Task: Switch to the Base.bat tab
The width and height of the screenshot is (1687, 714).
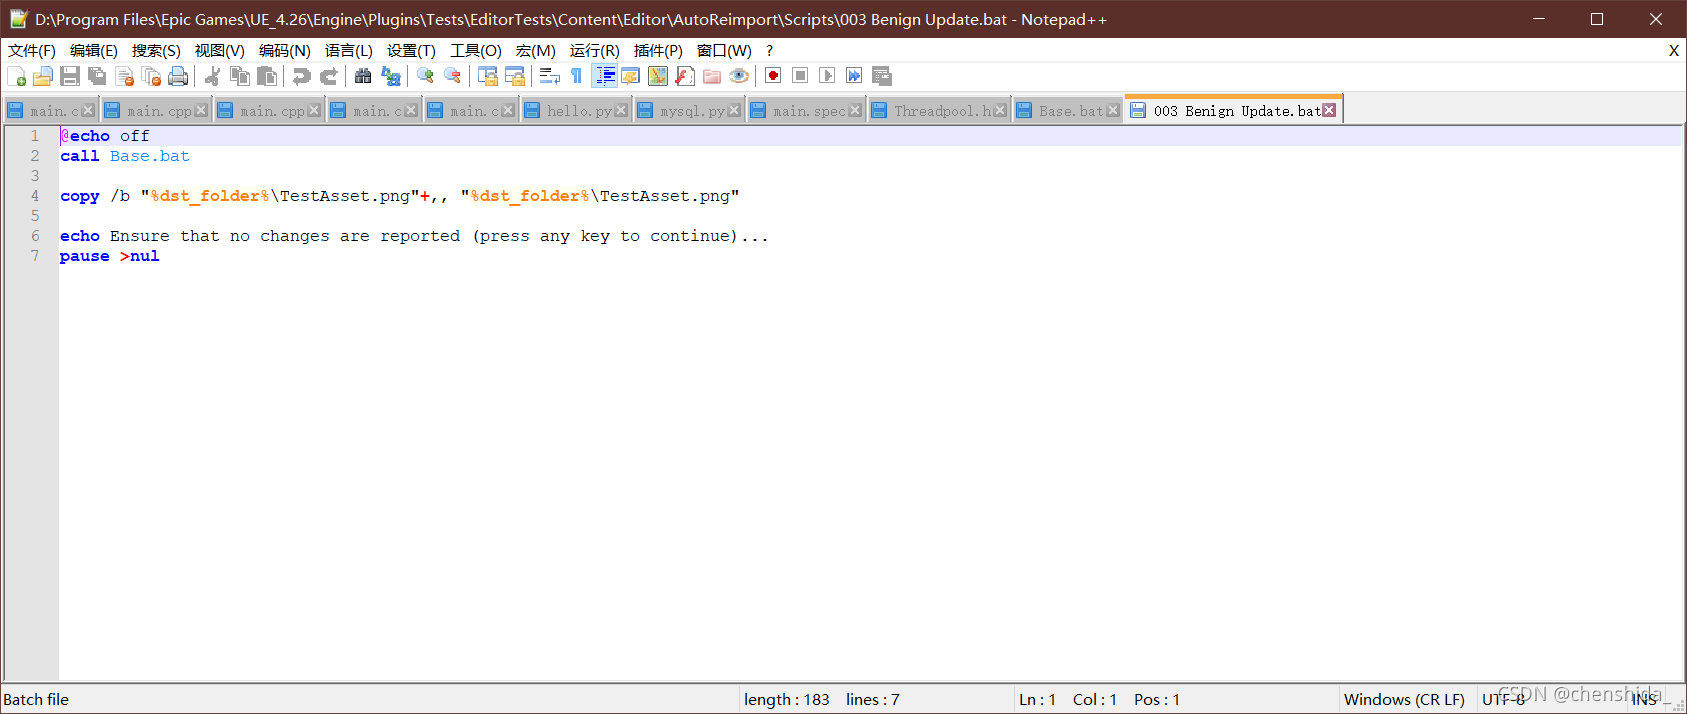Action: [1068, 111]
